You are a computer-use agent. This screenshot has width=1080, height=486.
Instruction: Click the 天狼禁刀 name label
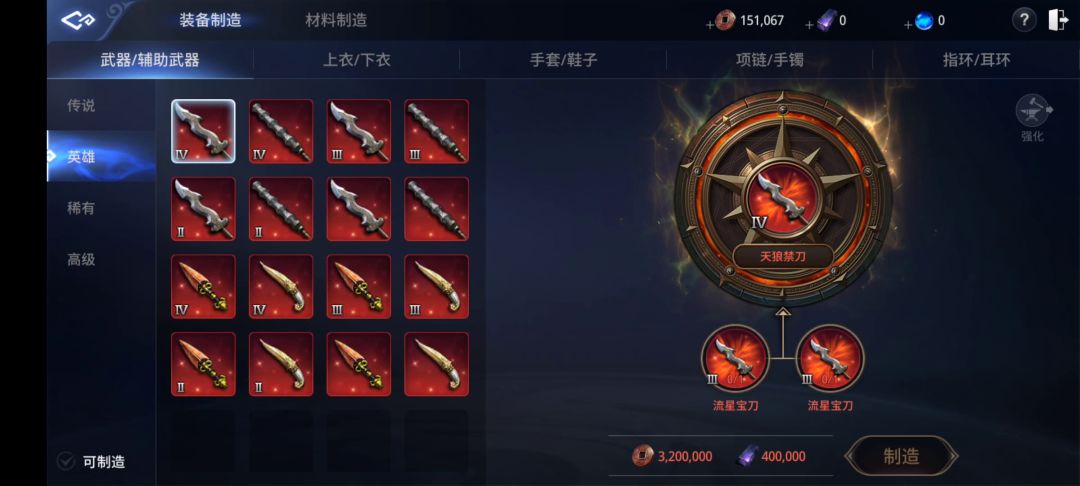(782, 257)
